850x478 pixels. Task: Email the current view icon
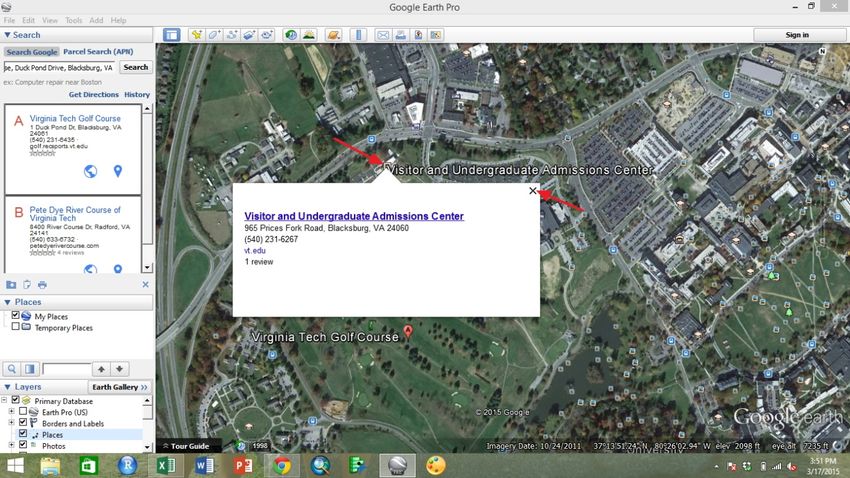coord(383,35)
